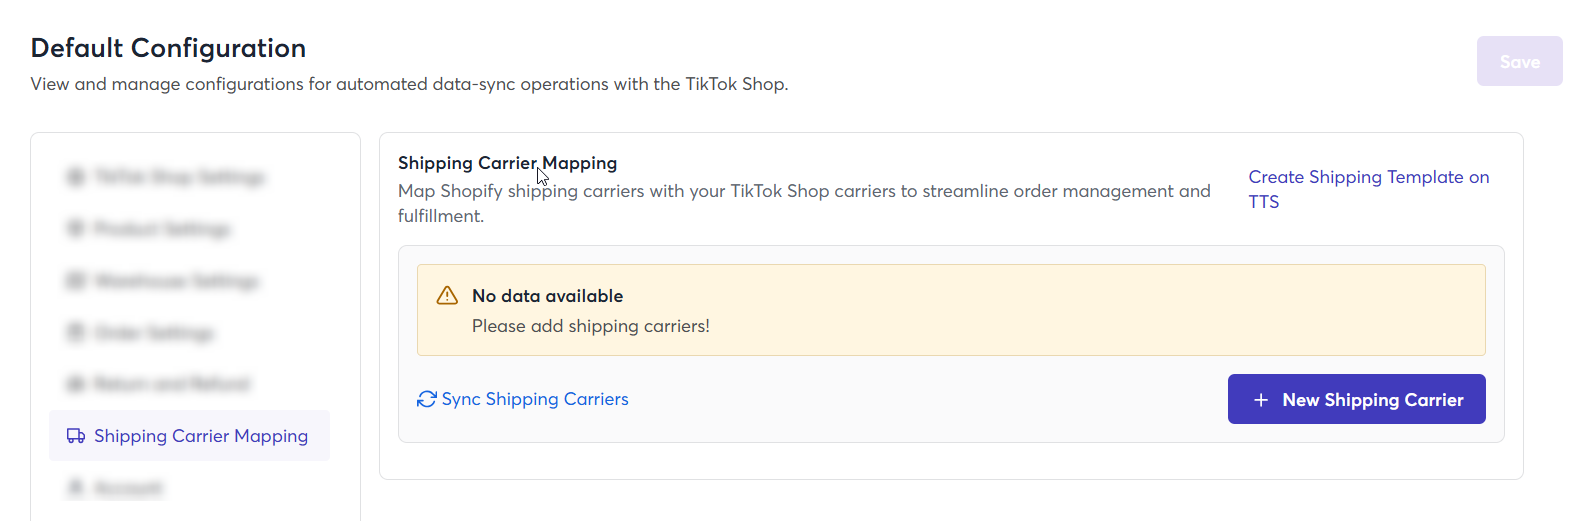Click the truck icon beside Shipping Carrier Mapping
1573x521 pixels.
click(76, 436)
